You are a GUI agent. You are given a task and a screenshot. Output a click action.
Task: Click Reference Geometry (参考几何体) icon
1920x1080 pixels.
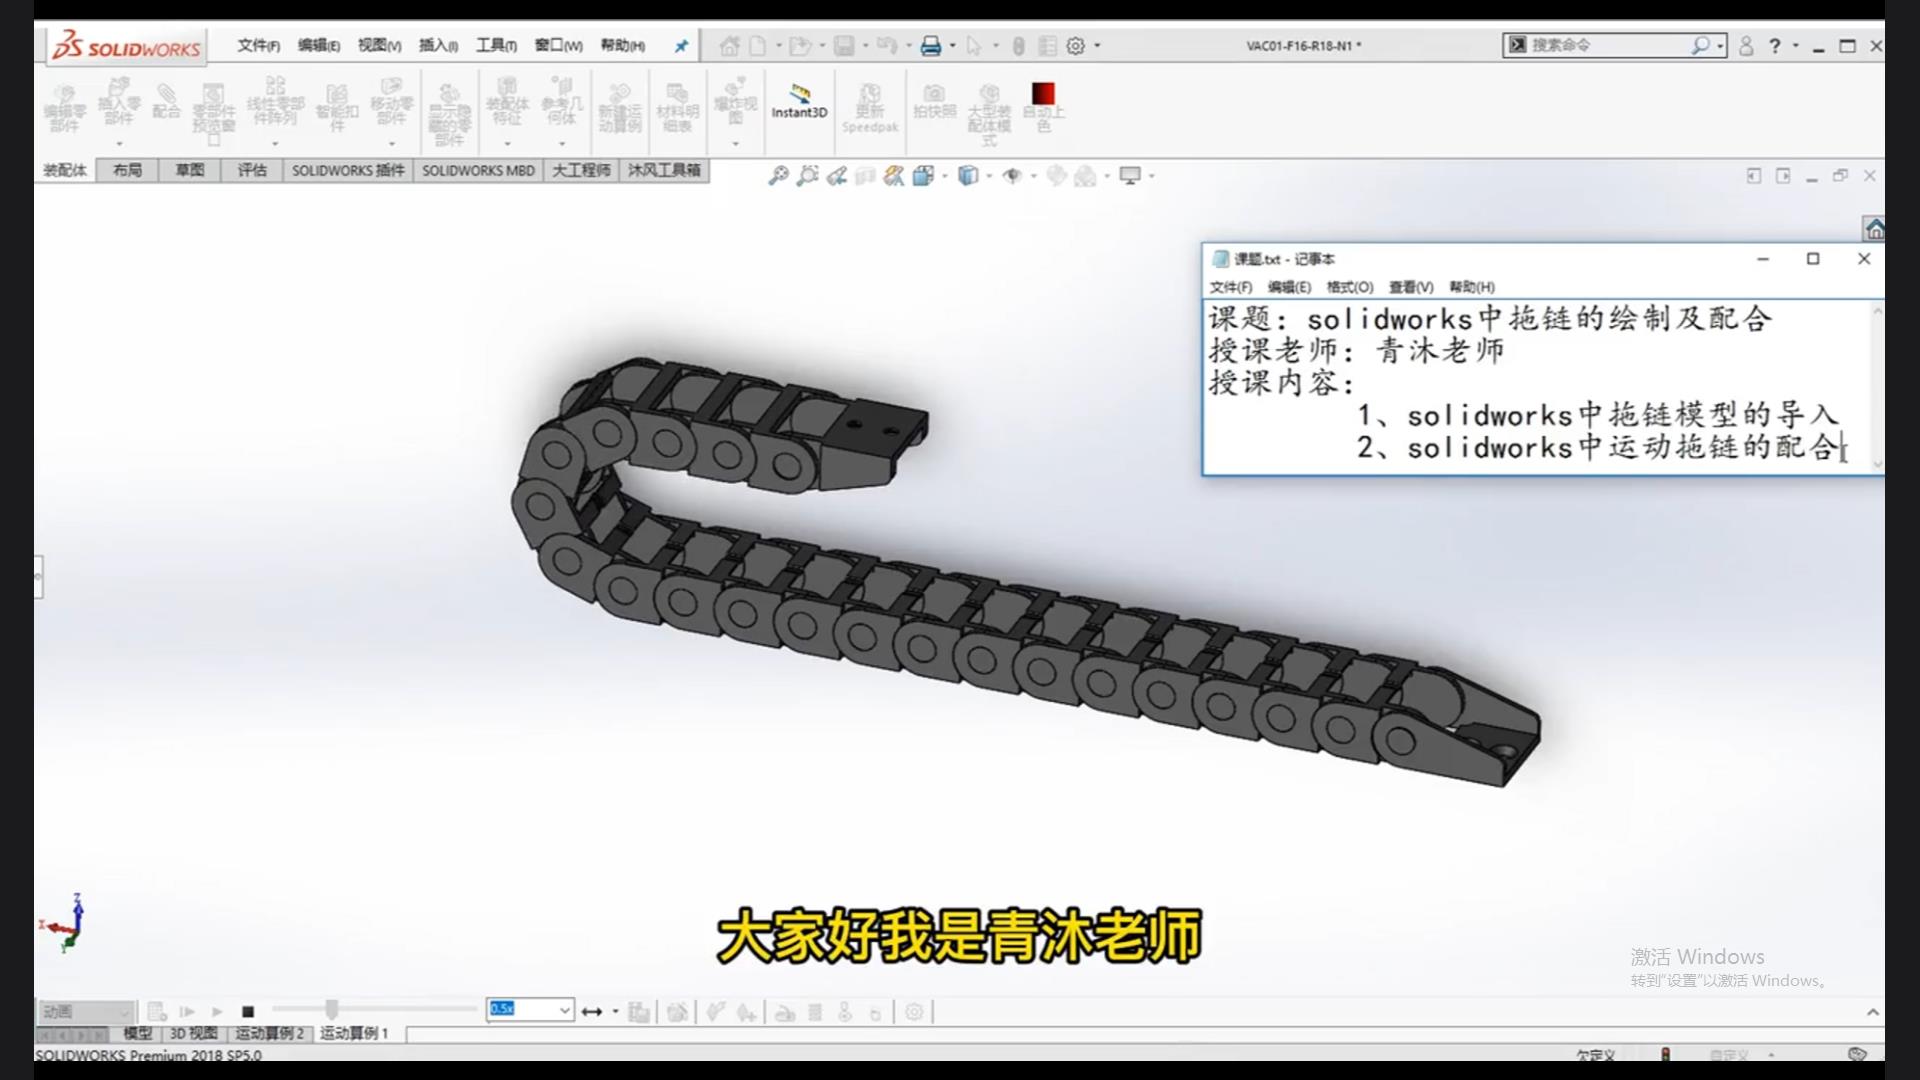pyautogui.click(x=562, y=101)
